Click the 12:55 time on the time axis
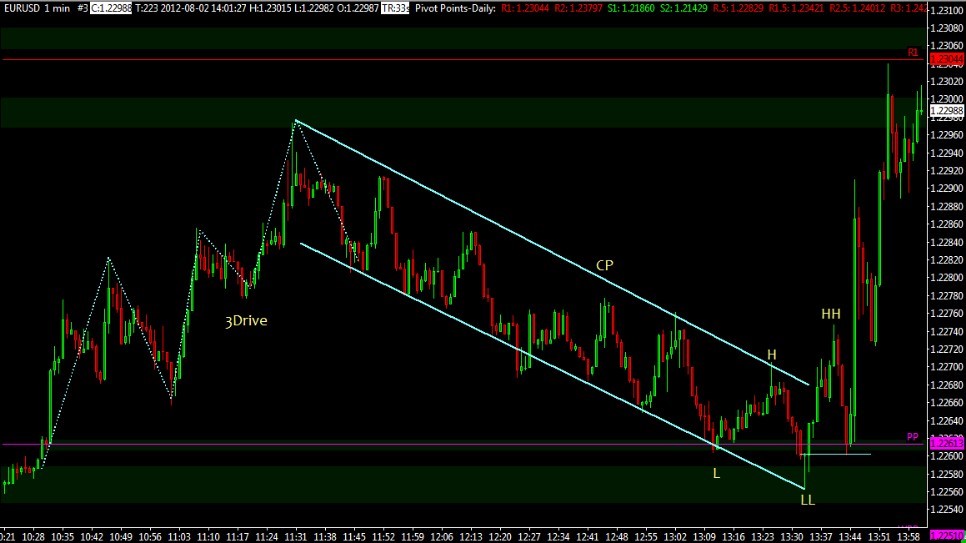 pos(646,537)
